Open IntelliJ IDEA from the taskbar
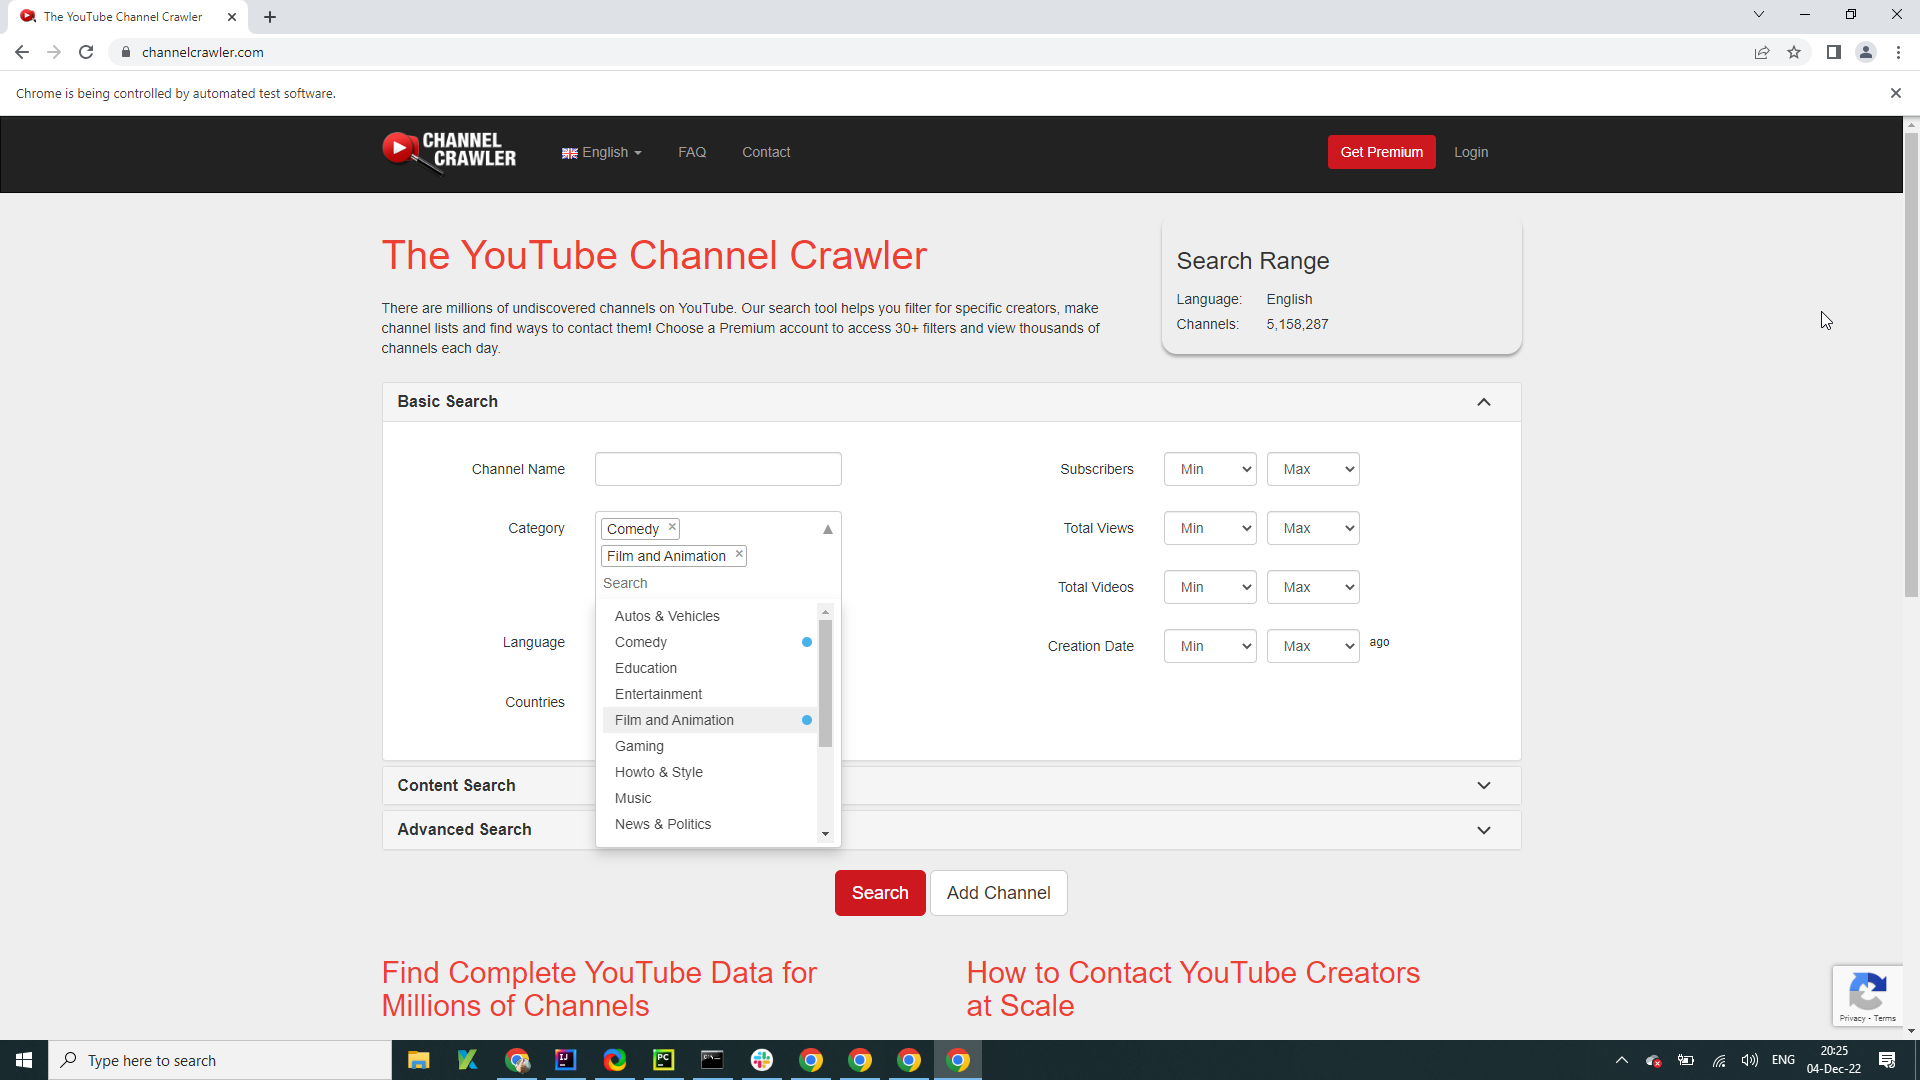 click(x=566, y=1060)
